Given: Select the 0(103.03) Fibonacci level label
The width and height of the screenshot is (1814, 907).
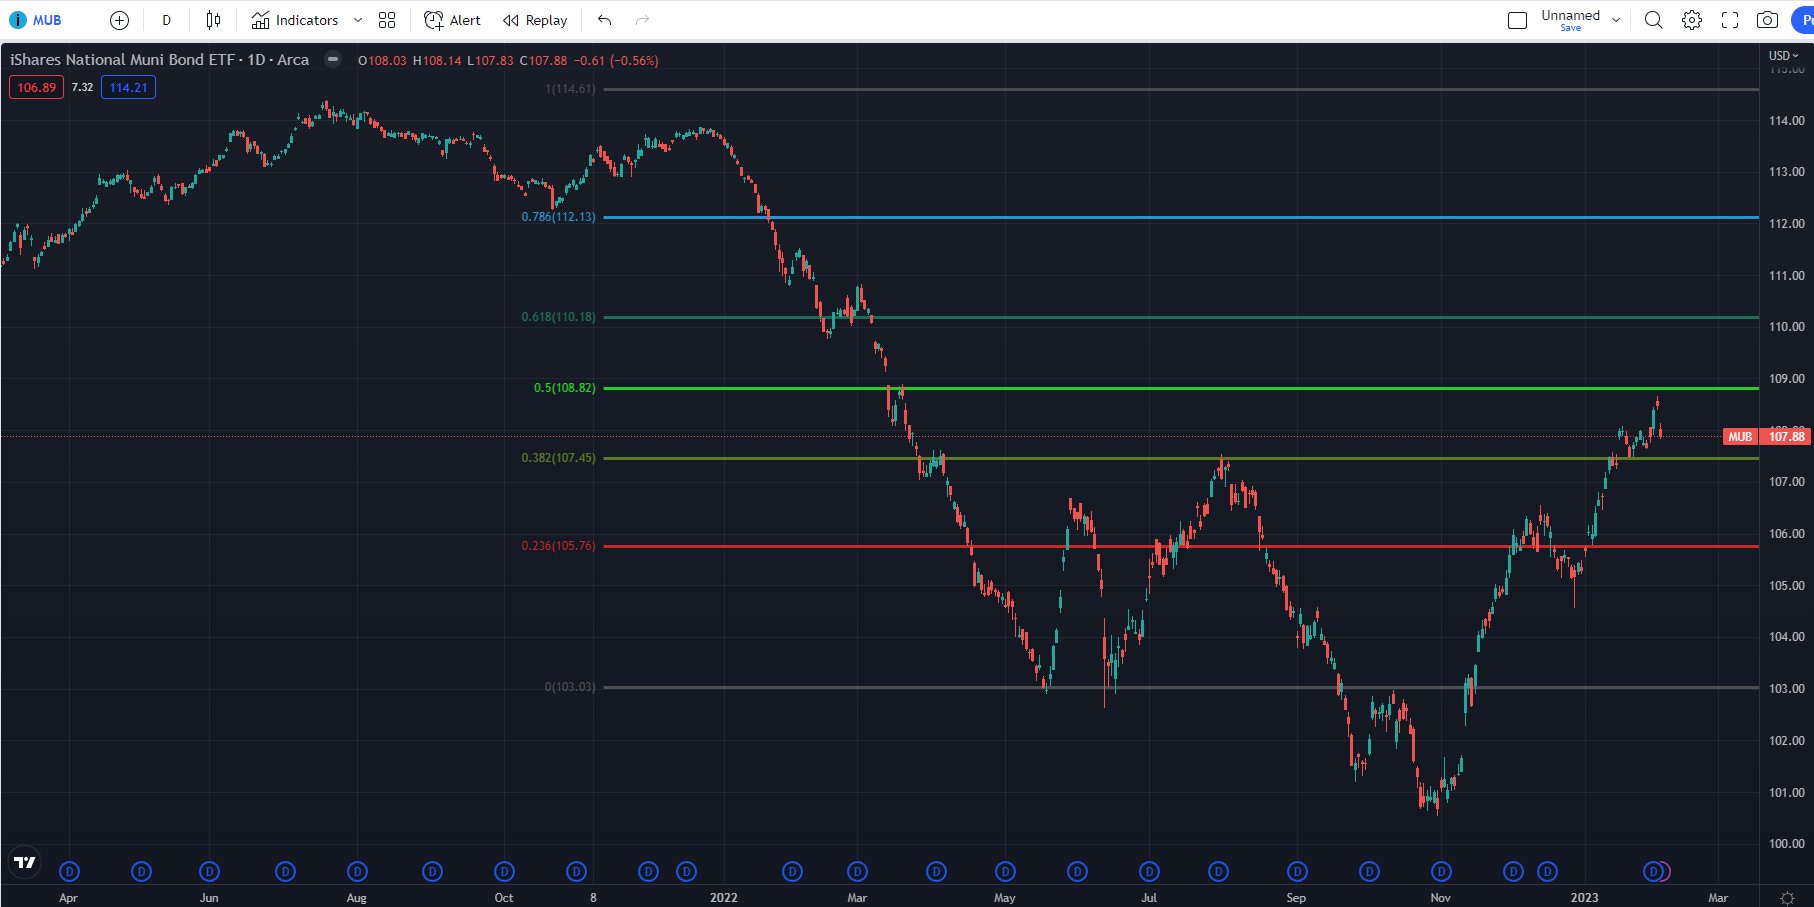Looking at the screenshot, I should [570, 687].
